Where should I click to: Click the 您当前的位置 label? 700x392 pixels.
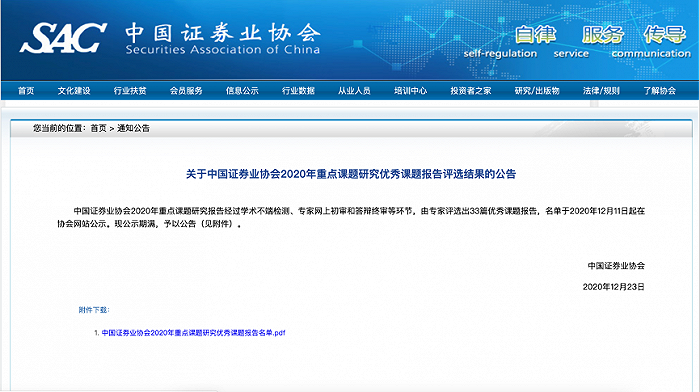(60, 128)
